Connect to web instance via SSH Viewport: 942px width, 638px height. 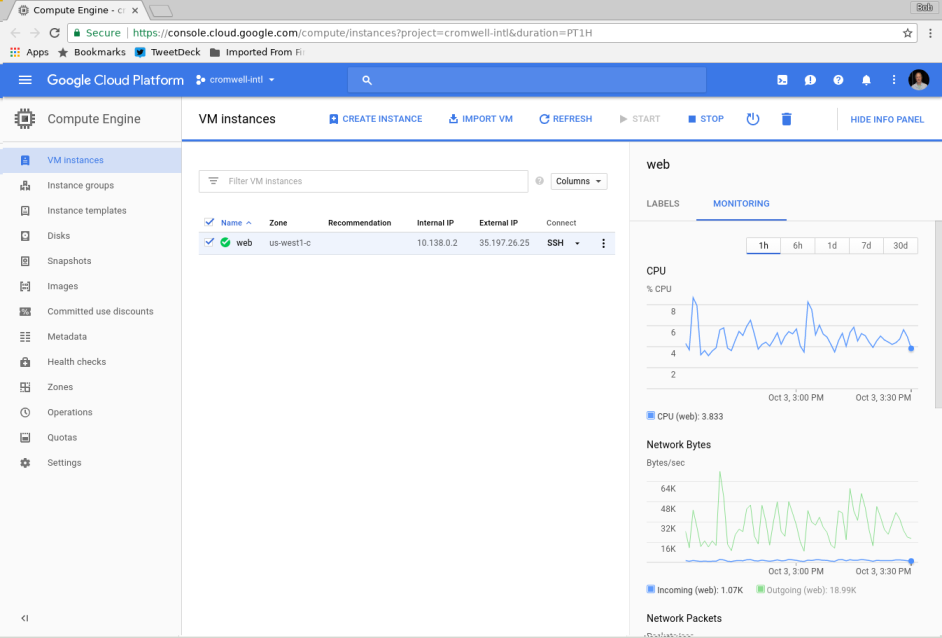point(556,243)
